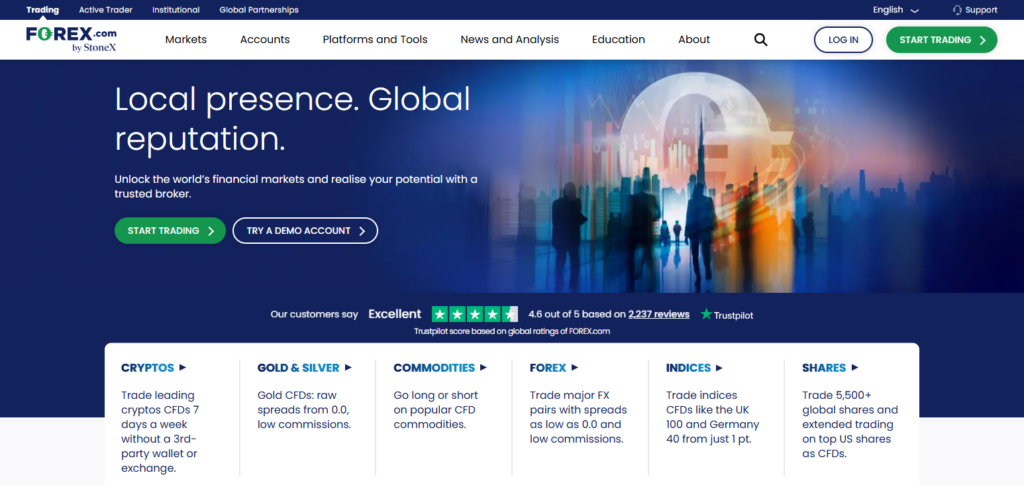
Task: Click the arrow next to INDICES
Action: tap(719, 368)
